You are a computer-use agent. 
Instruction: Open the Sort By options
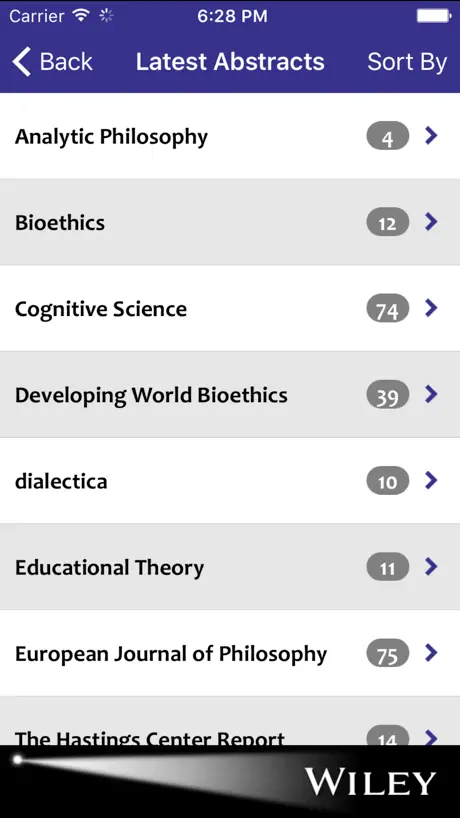pyautogui.click(x=407, y=62)
